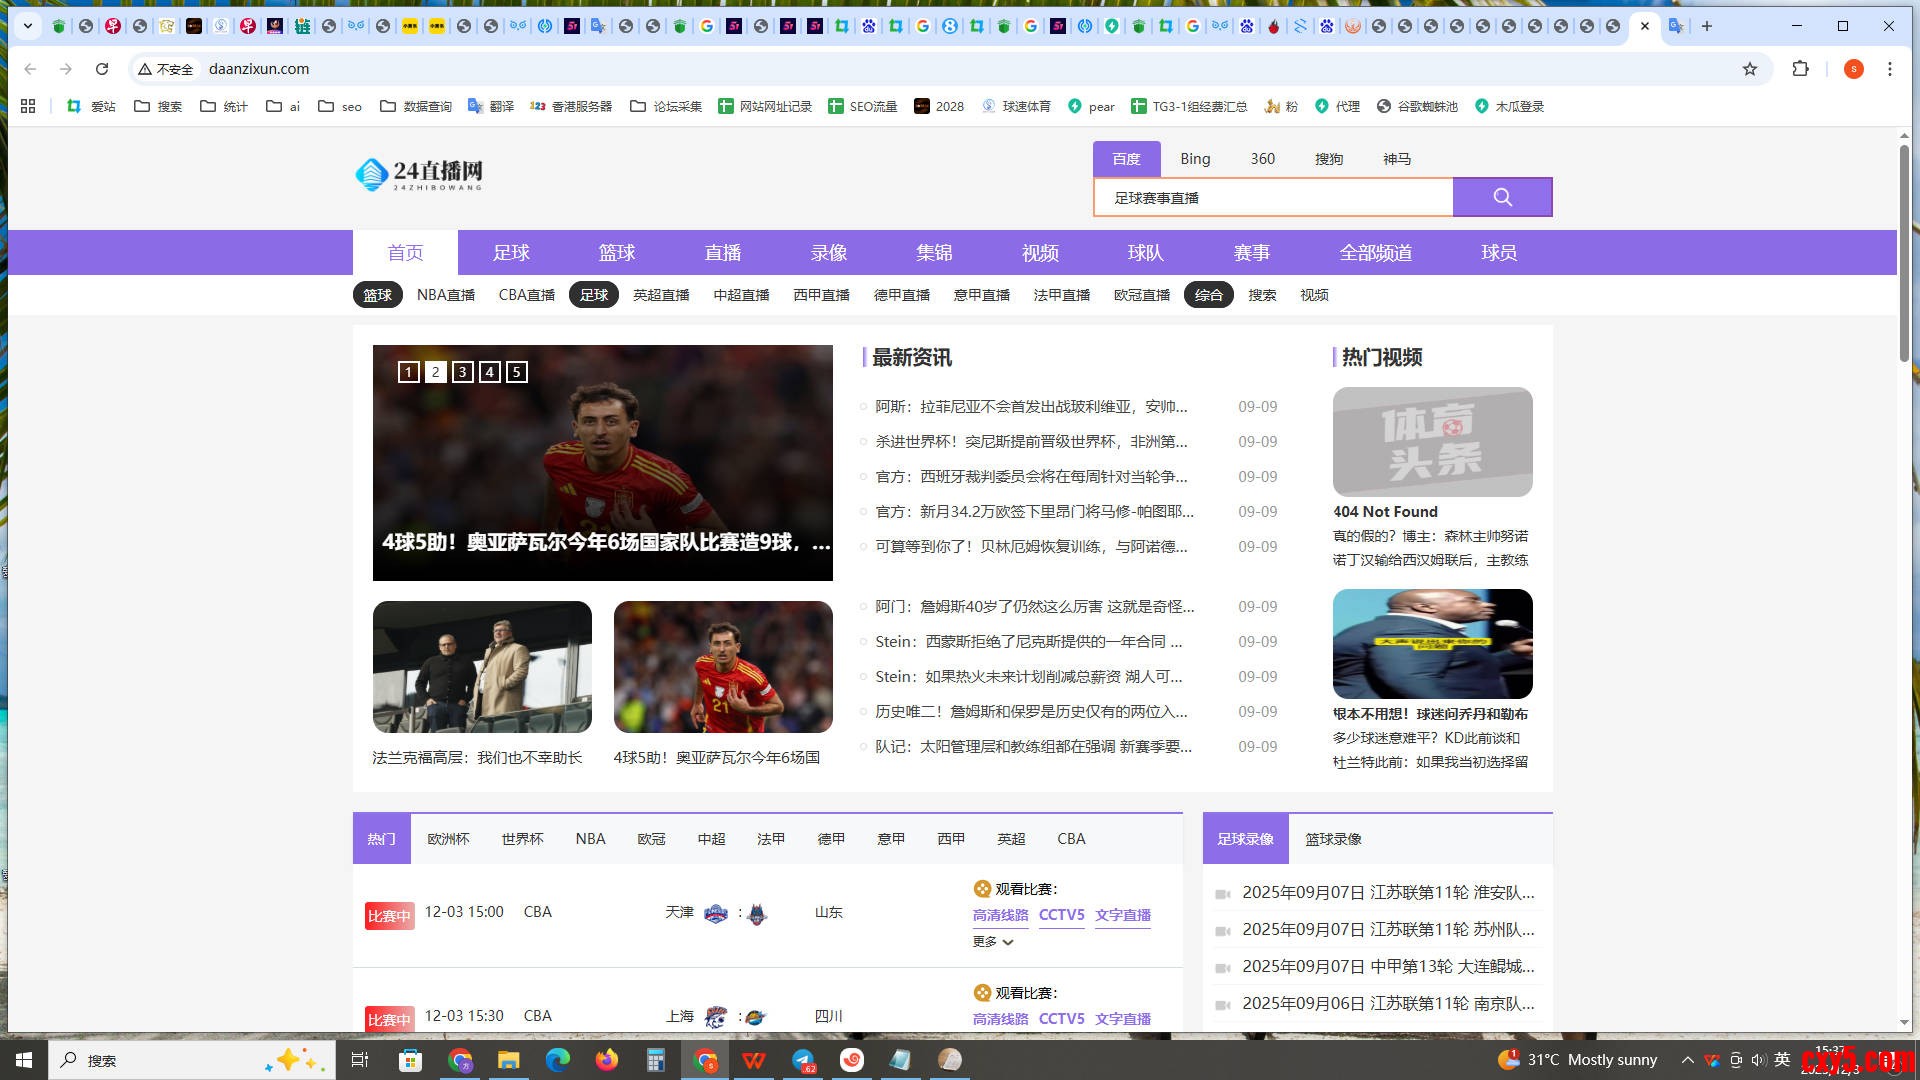Open the bookmarks apps grid icon
This screenshot has width=1920, height=1080.
(x=28, y=106)
